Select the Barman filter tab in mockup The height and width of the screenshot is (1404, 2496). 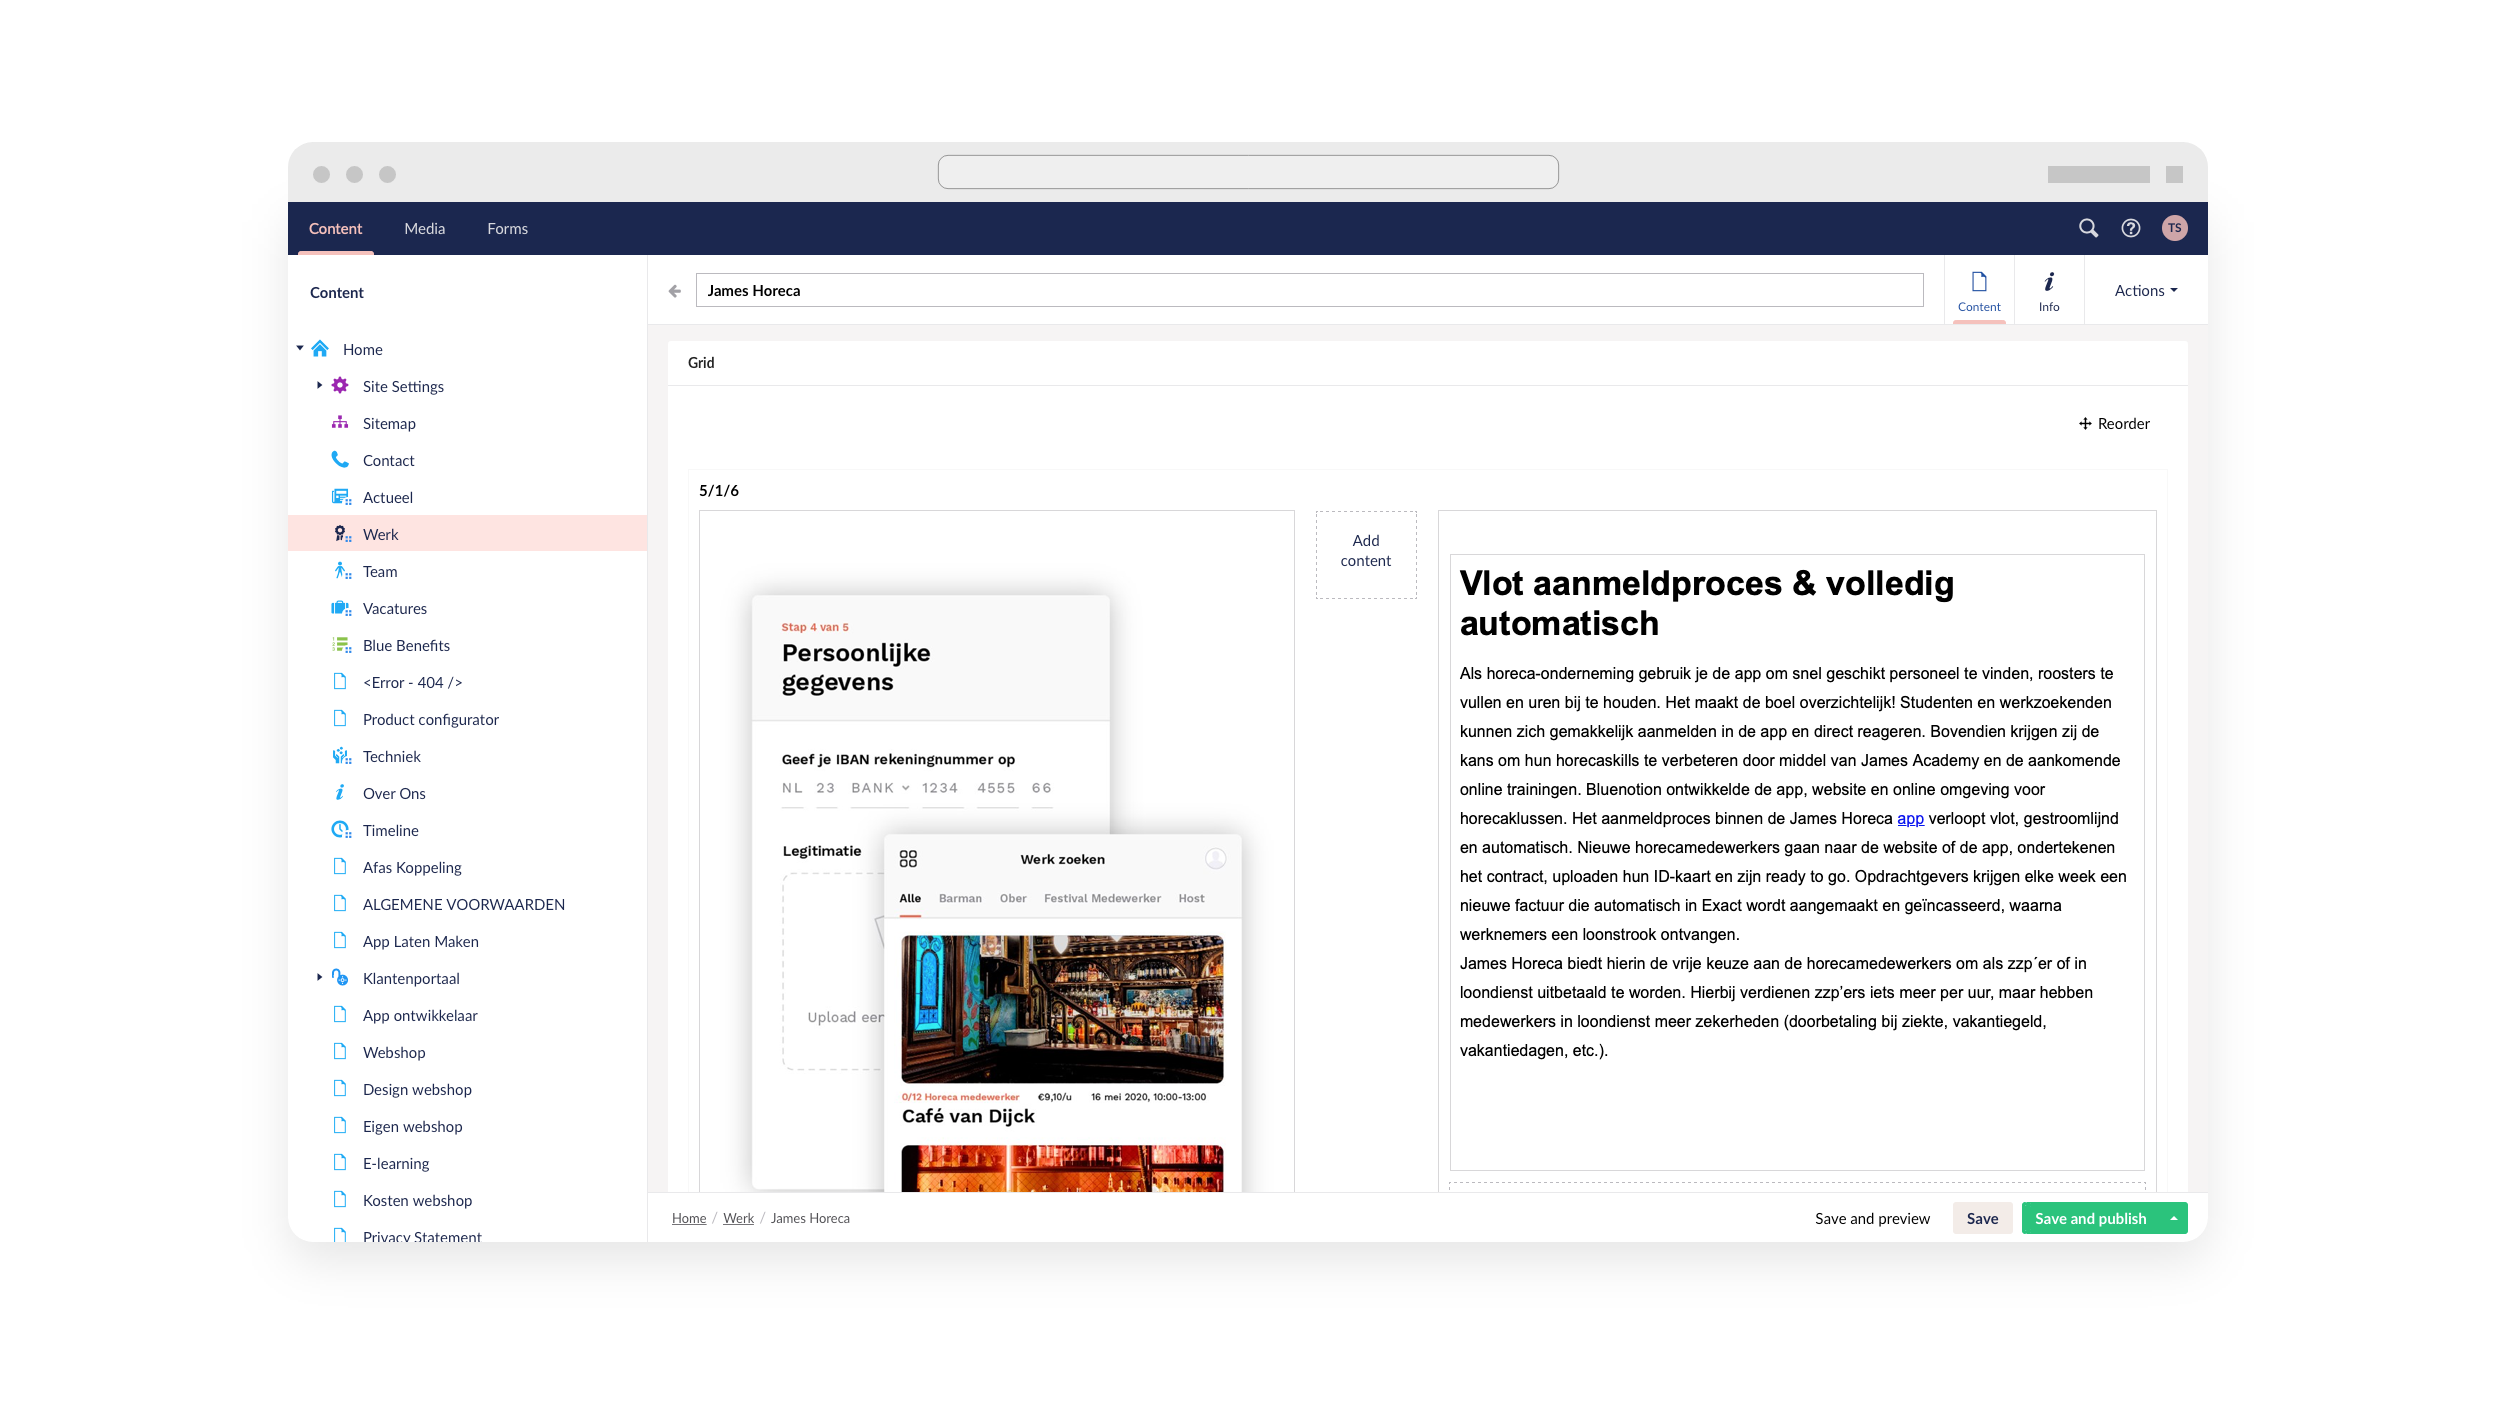(x=960, y=898)
